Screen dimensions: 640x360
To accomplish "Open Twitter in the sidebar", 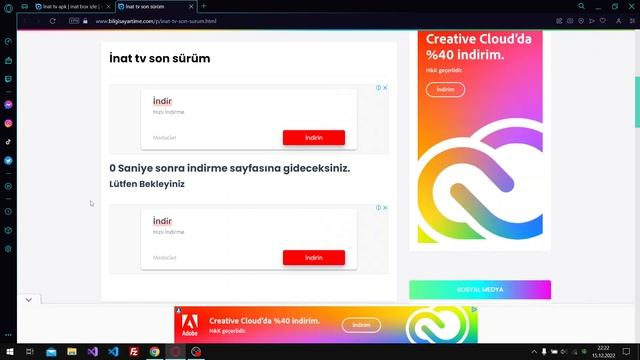I will click(x=8, y=160).
